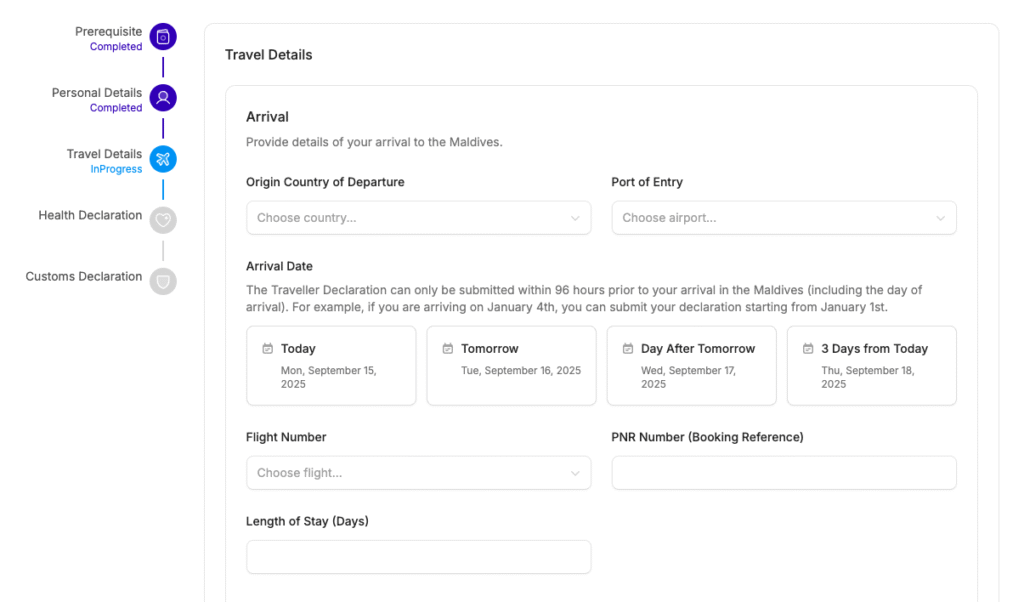
Task: Select Tomorrow, September 16 as arrival date
Action: 511,365
